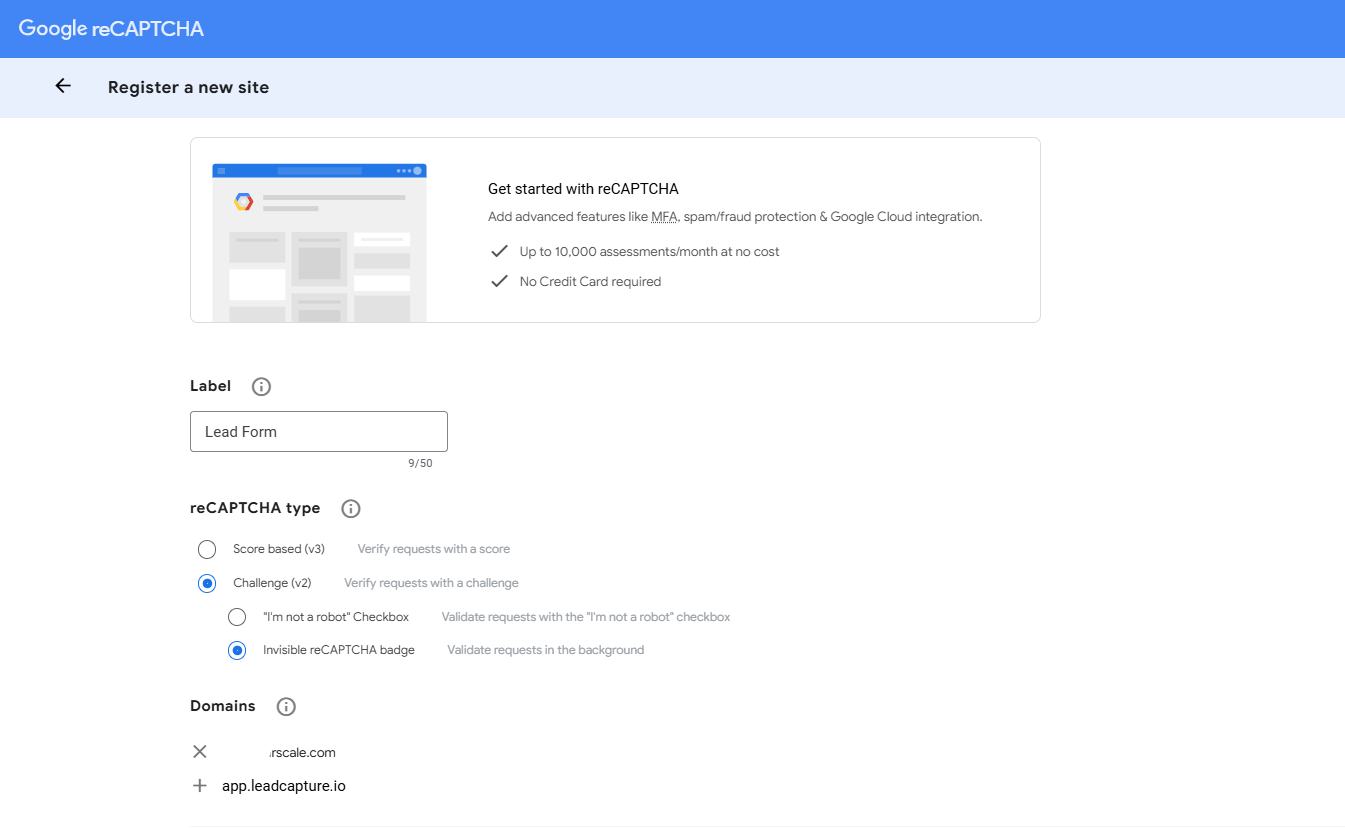Screen dimensions: 1345x828
Task: Open the Domains info icon
Action: click(286, 707)
